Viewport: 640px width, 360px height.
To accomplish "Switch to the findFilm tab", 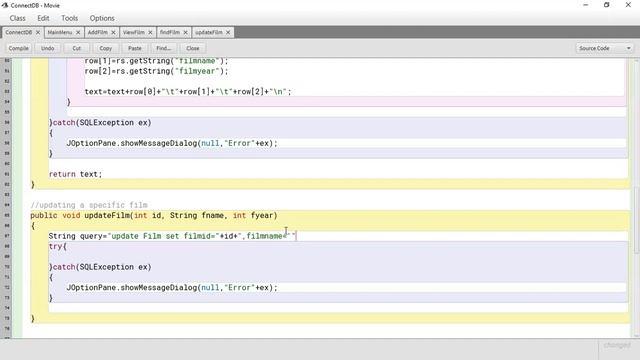I will click(x=170, y=32).
